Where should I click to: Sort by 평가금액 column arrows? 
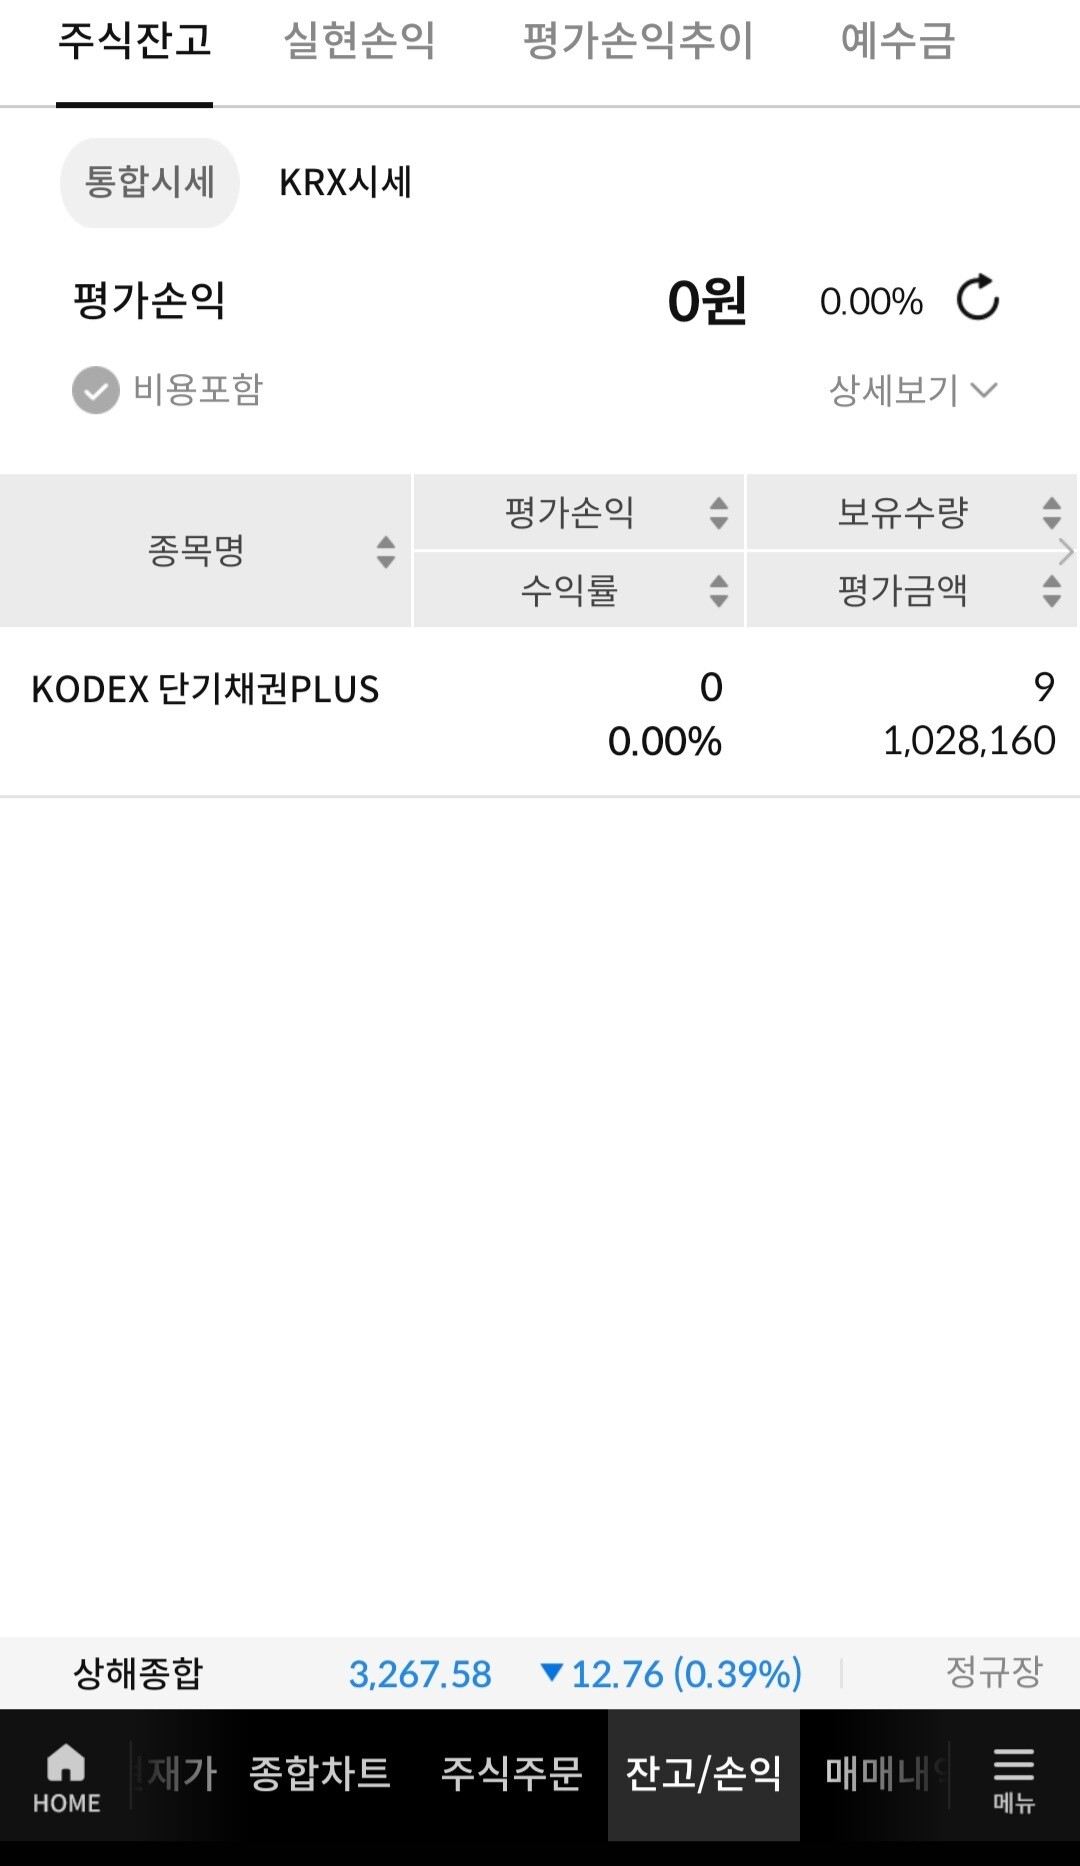(x=1051, y=590)
